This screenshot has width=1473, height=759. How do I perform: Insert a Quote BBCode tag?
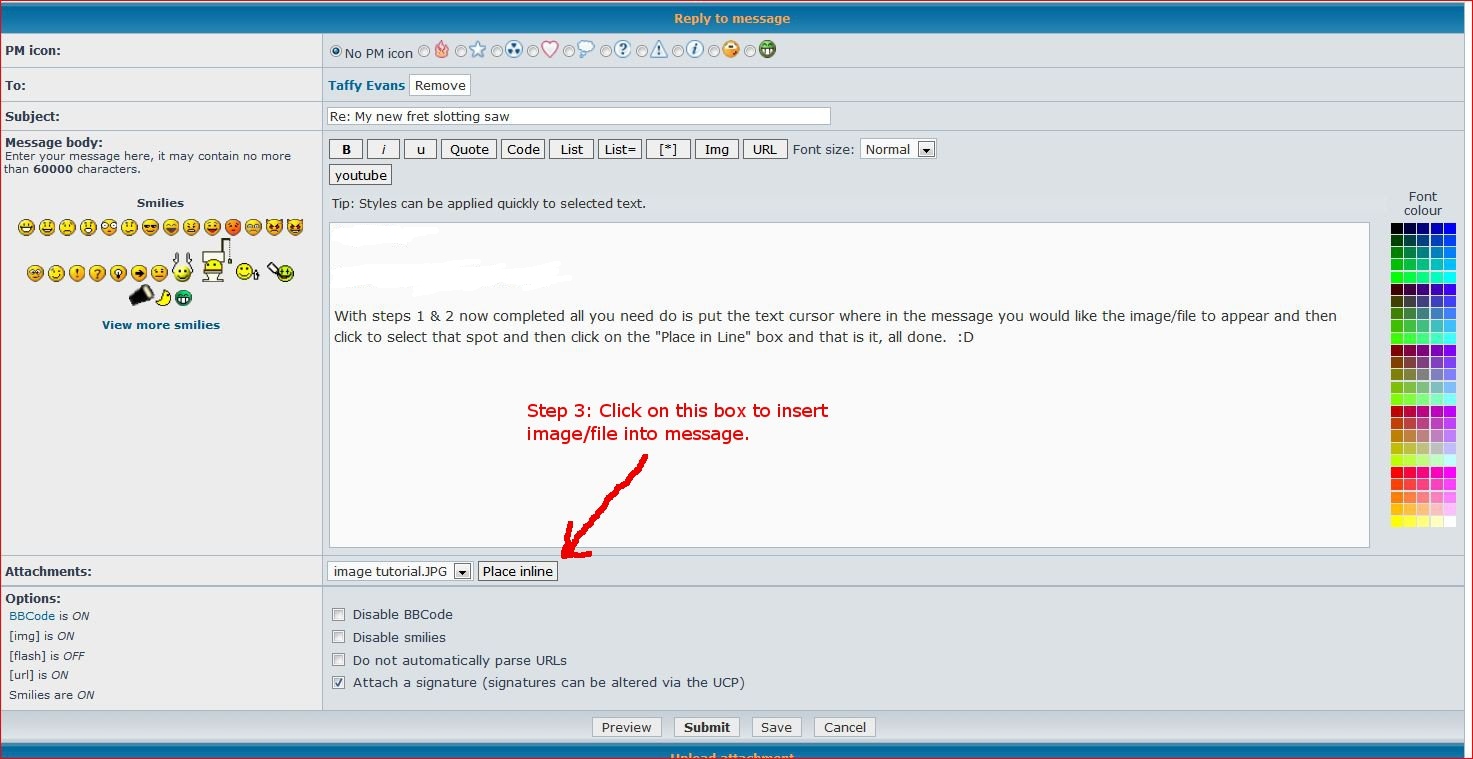tap(469, 149)
